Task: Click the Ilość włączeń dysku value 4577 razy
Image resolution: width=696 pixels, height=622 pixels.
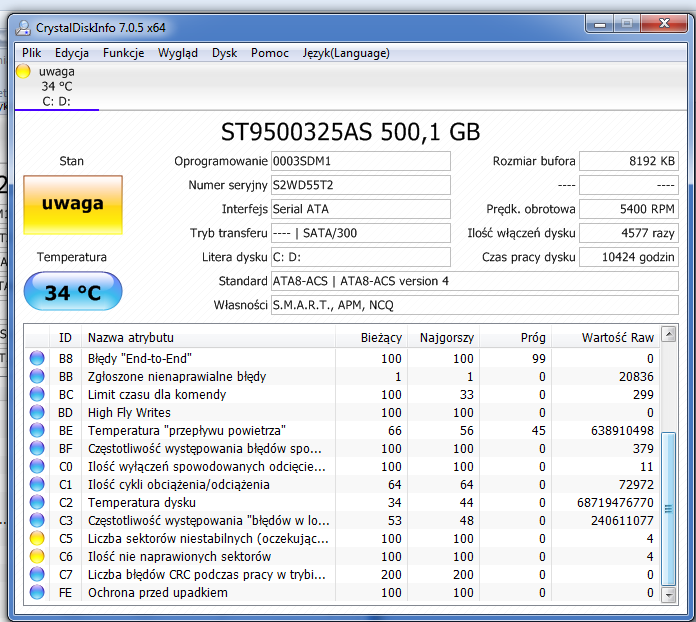Action: click(x=629, y=233)
